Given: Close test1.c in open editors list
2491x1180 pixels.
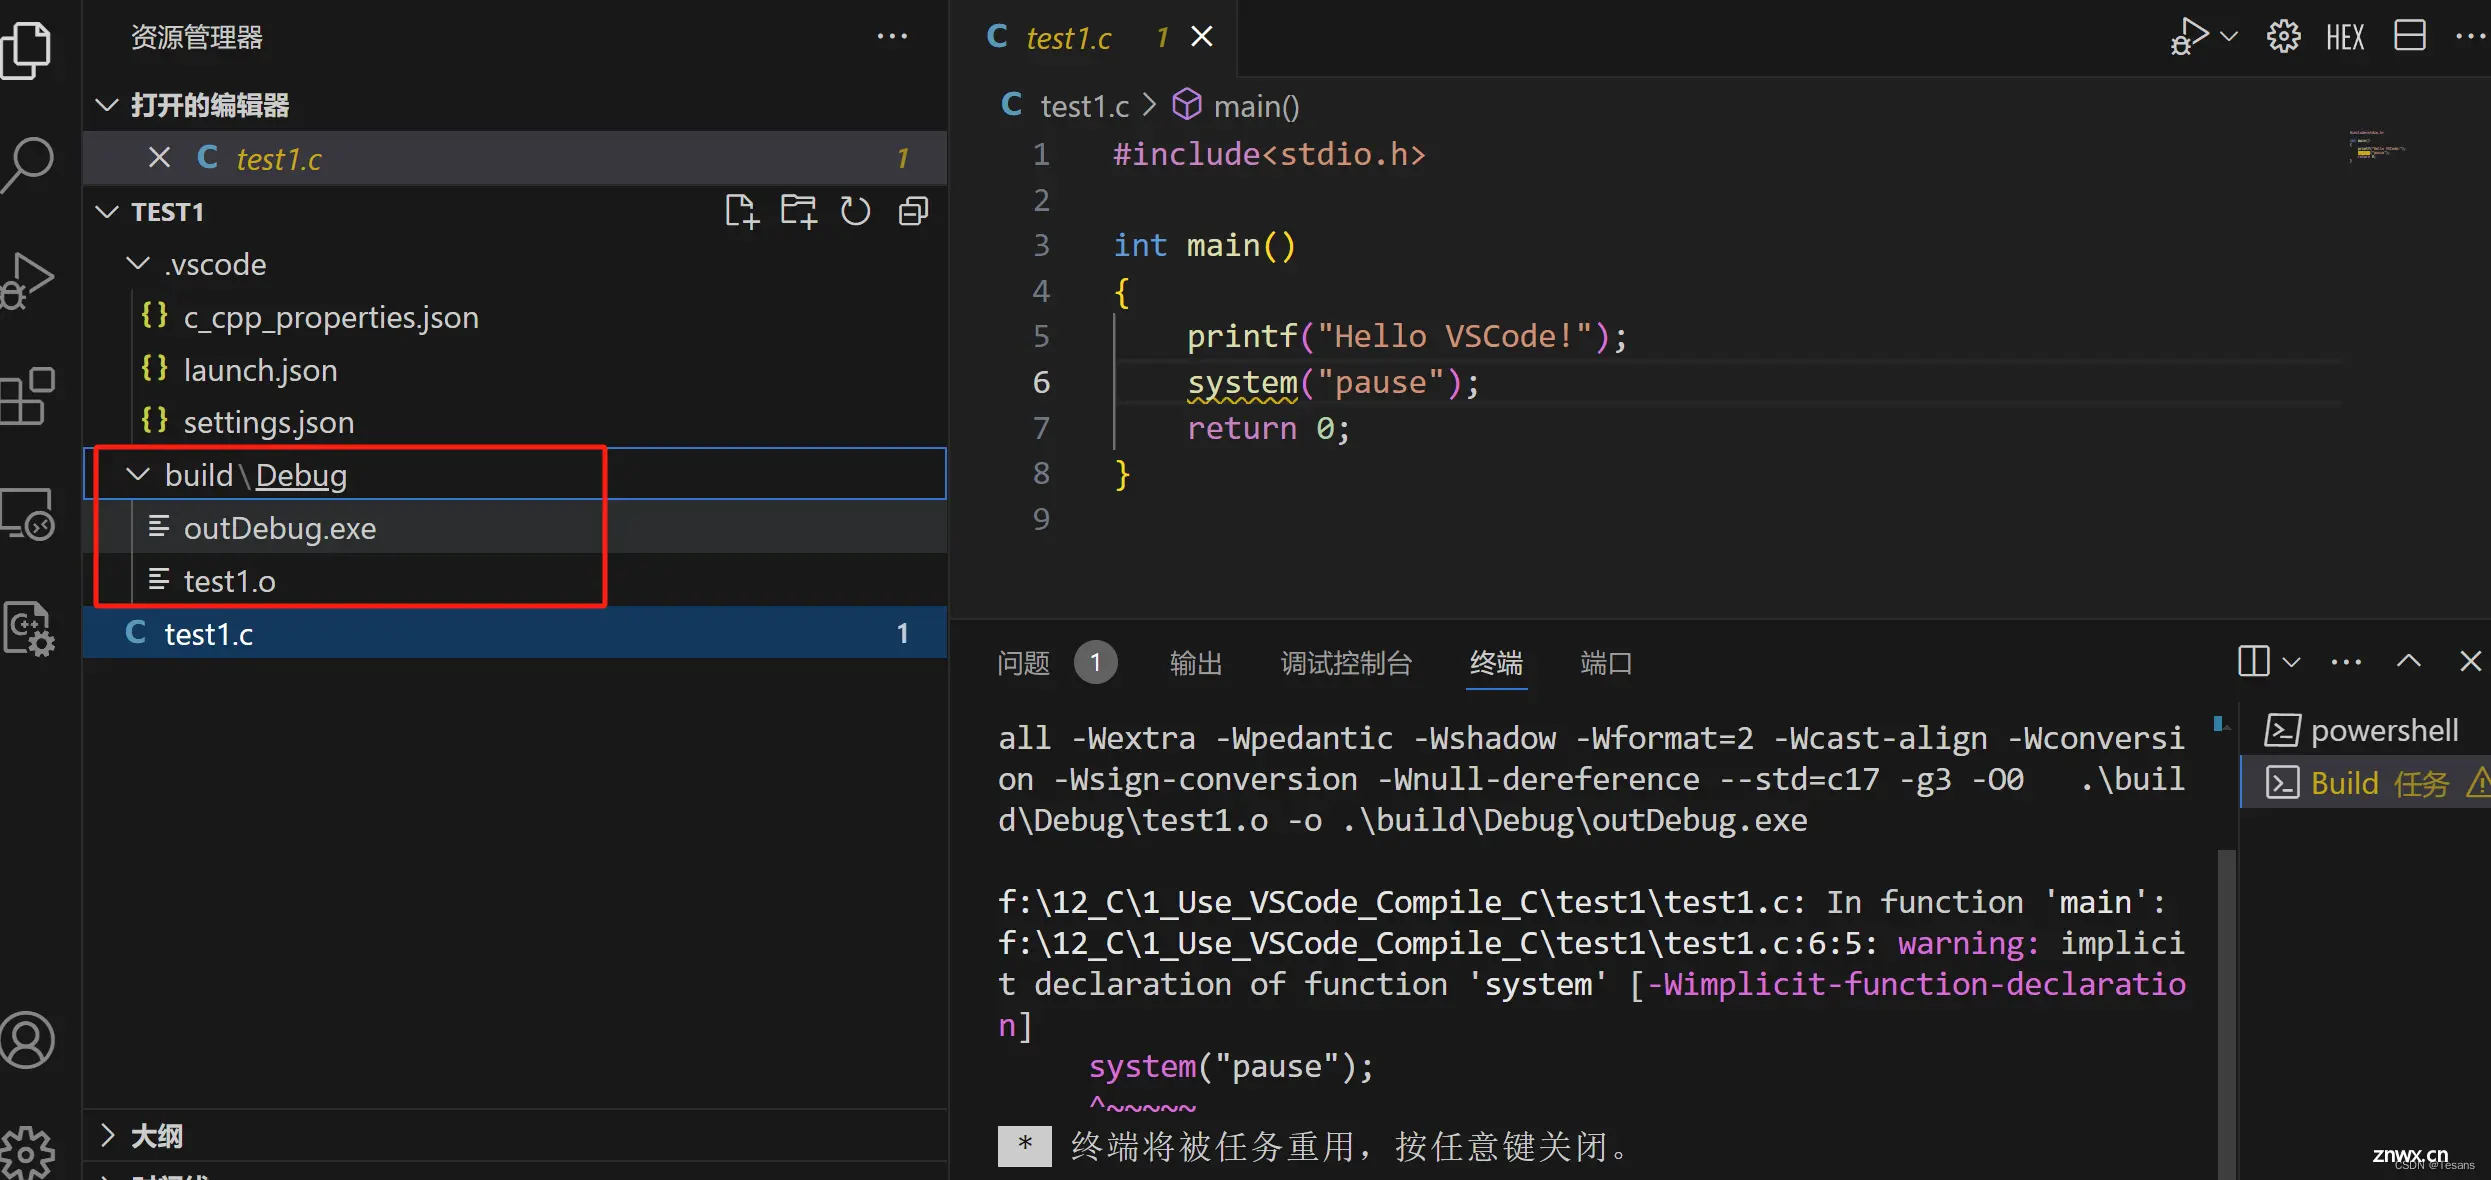Looking at the screenshot, I should tap(159, 158).
